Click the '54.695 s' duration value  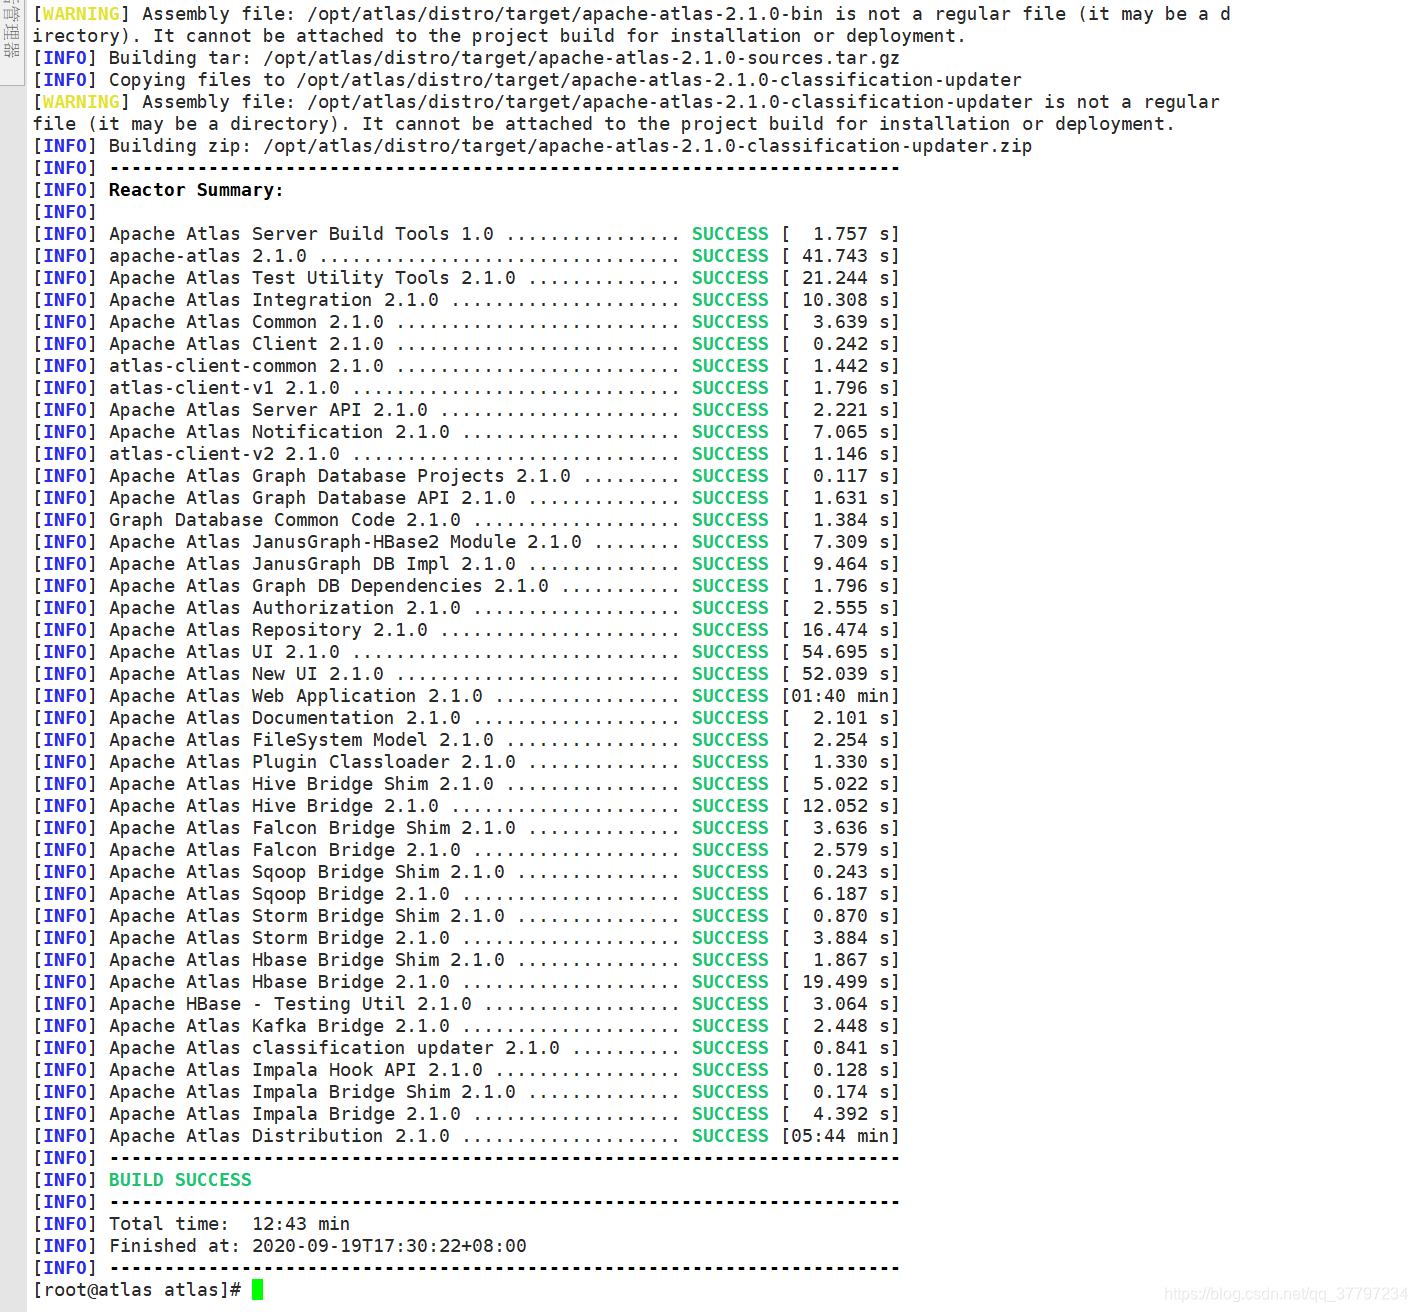(x=845, y=652)
